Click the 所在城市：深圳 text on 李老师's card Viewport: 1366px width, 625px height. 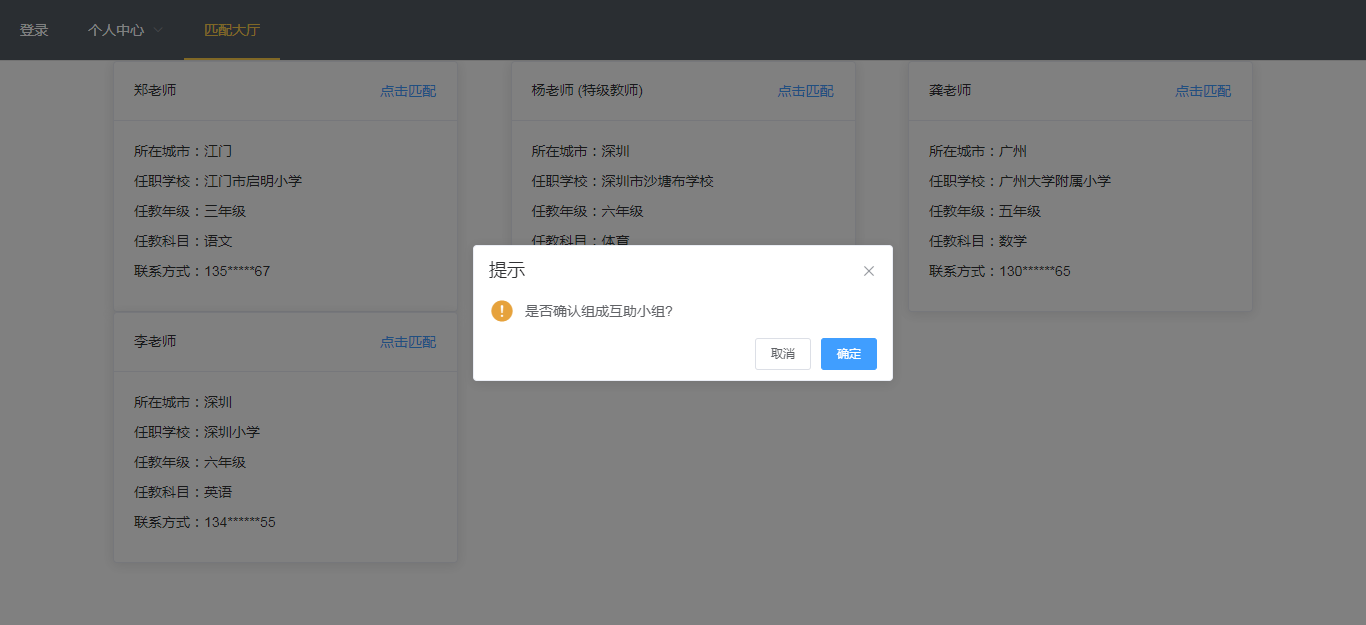pyautogui.click(x=185, y=401)
